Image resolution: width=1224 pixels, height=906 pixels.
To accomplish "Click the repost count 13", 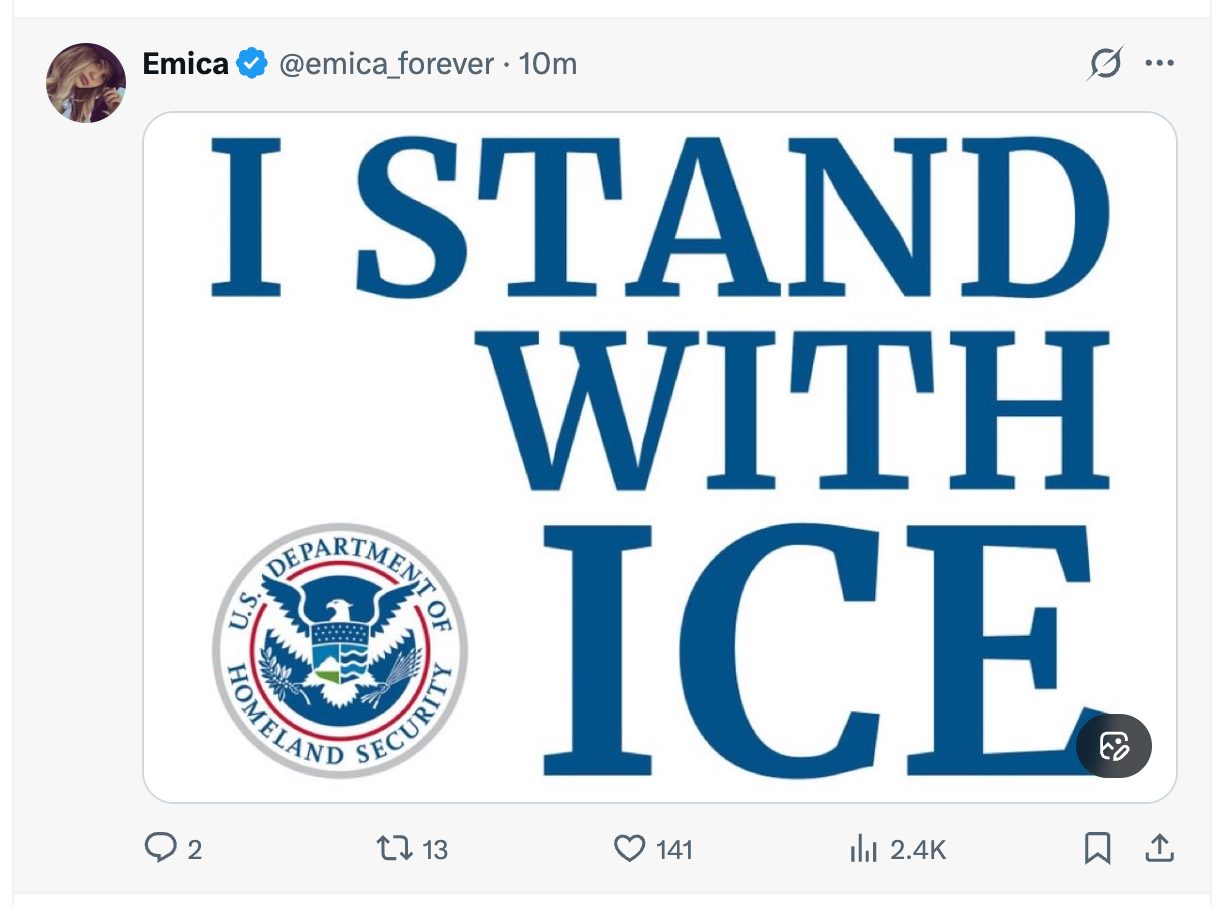I will [435, 850].
